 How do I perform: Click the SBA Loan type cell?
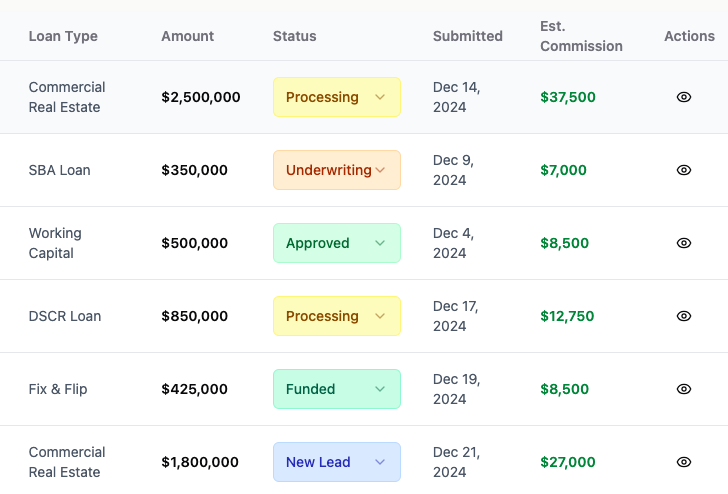pyautogui.click(x=60, y=170)
